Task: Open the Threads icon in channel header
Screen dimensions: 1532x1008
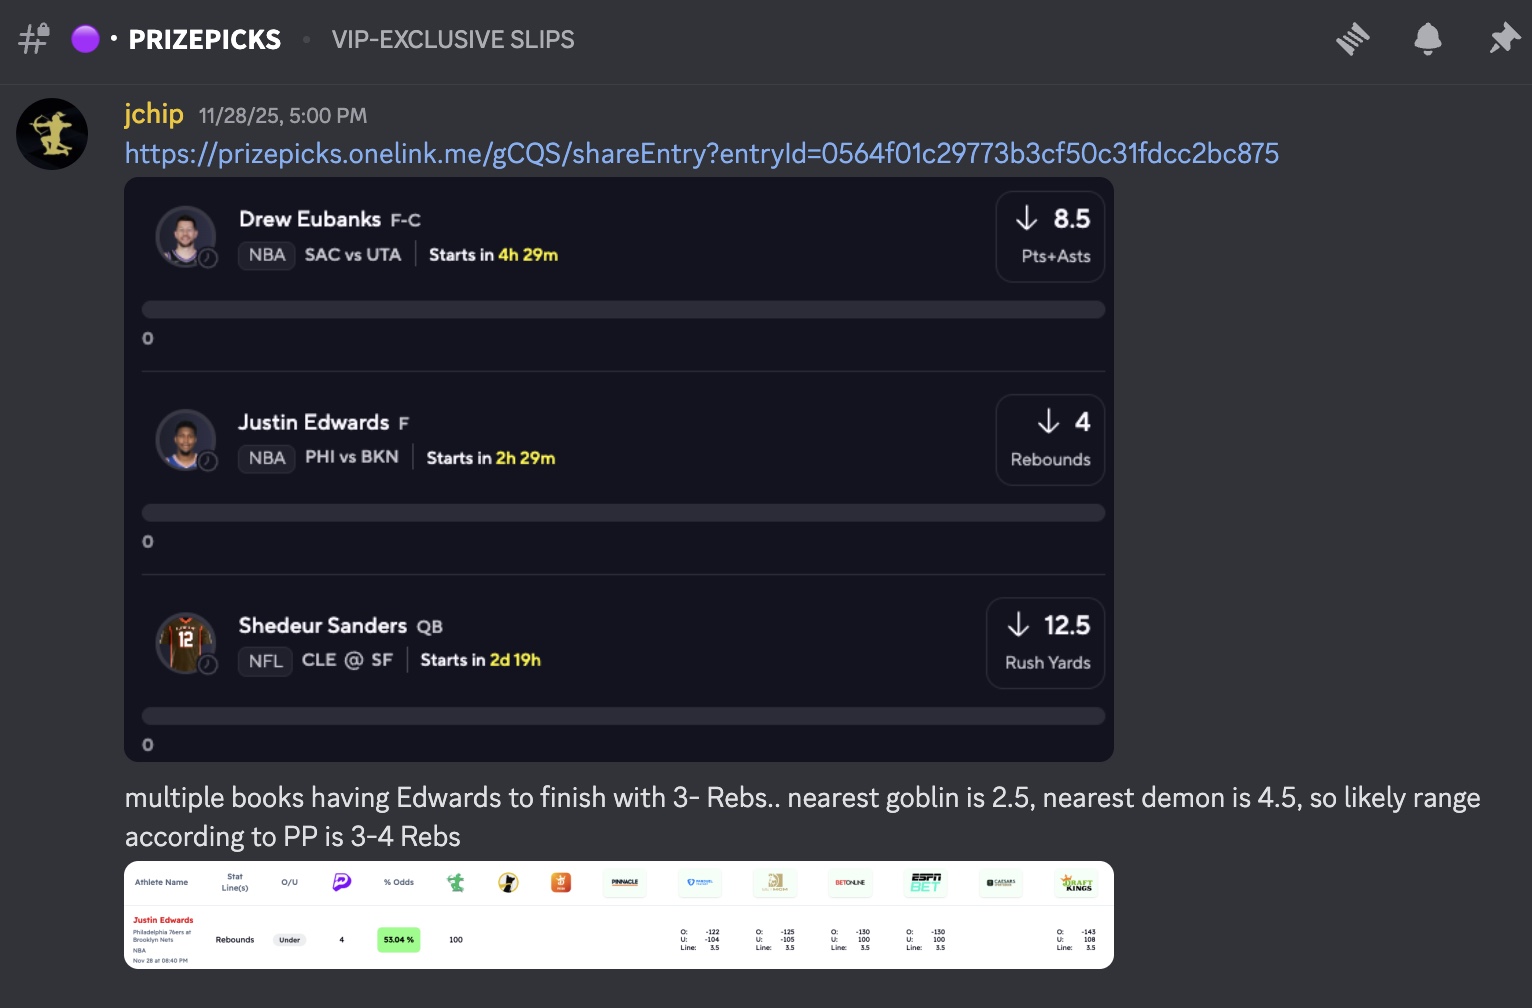Action: (x=1352, y=40)
